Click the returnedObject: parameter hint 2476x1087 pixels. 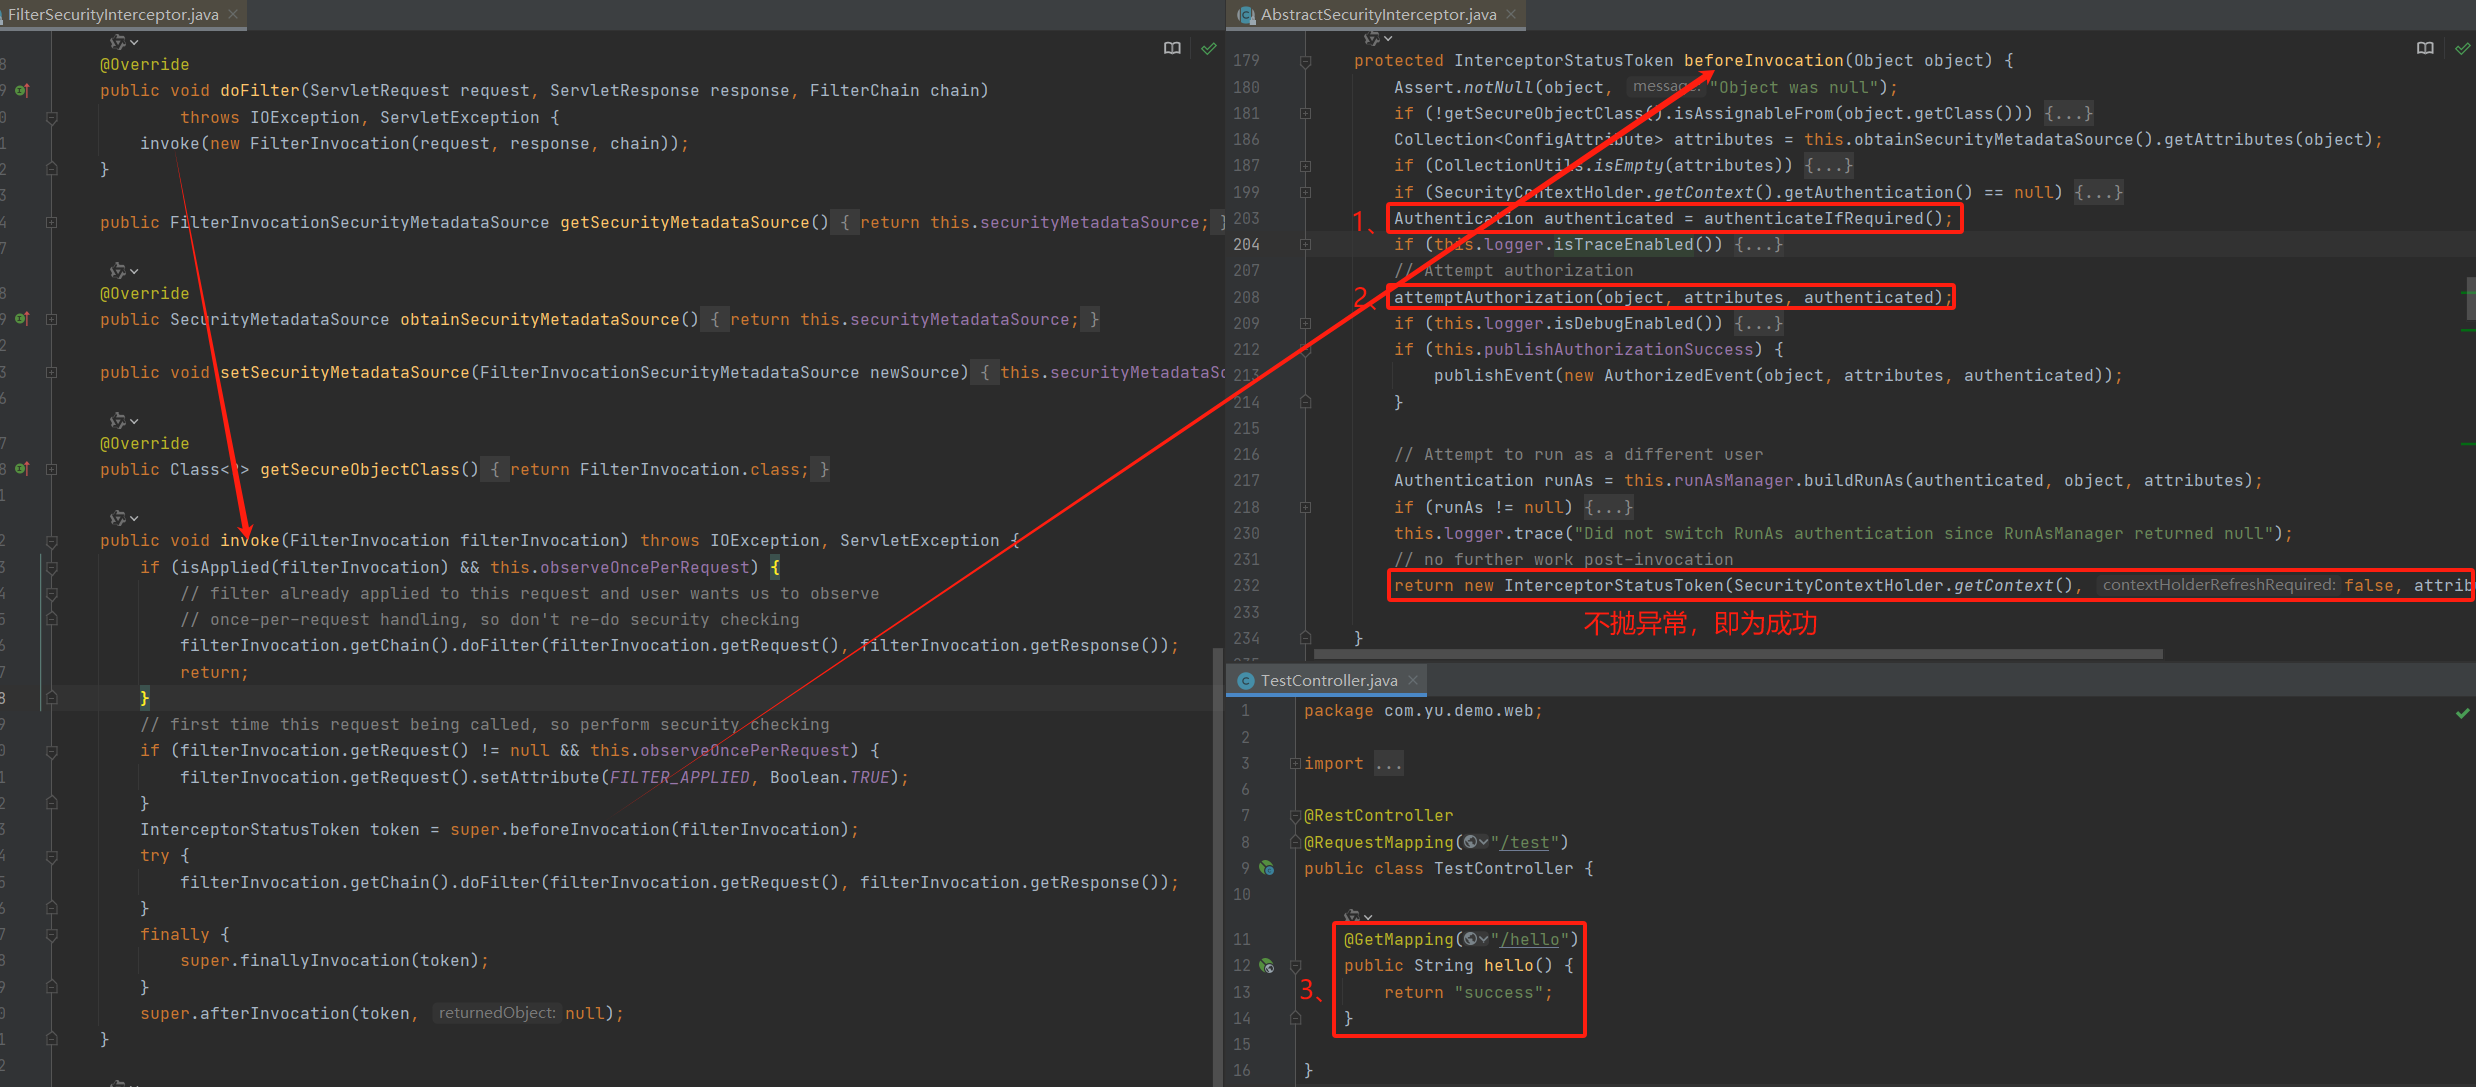[497, 1013]
